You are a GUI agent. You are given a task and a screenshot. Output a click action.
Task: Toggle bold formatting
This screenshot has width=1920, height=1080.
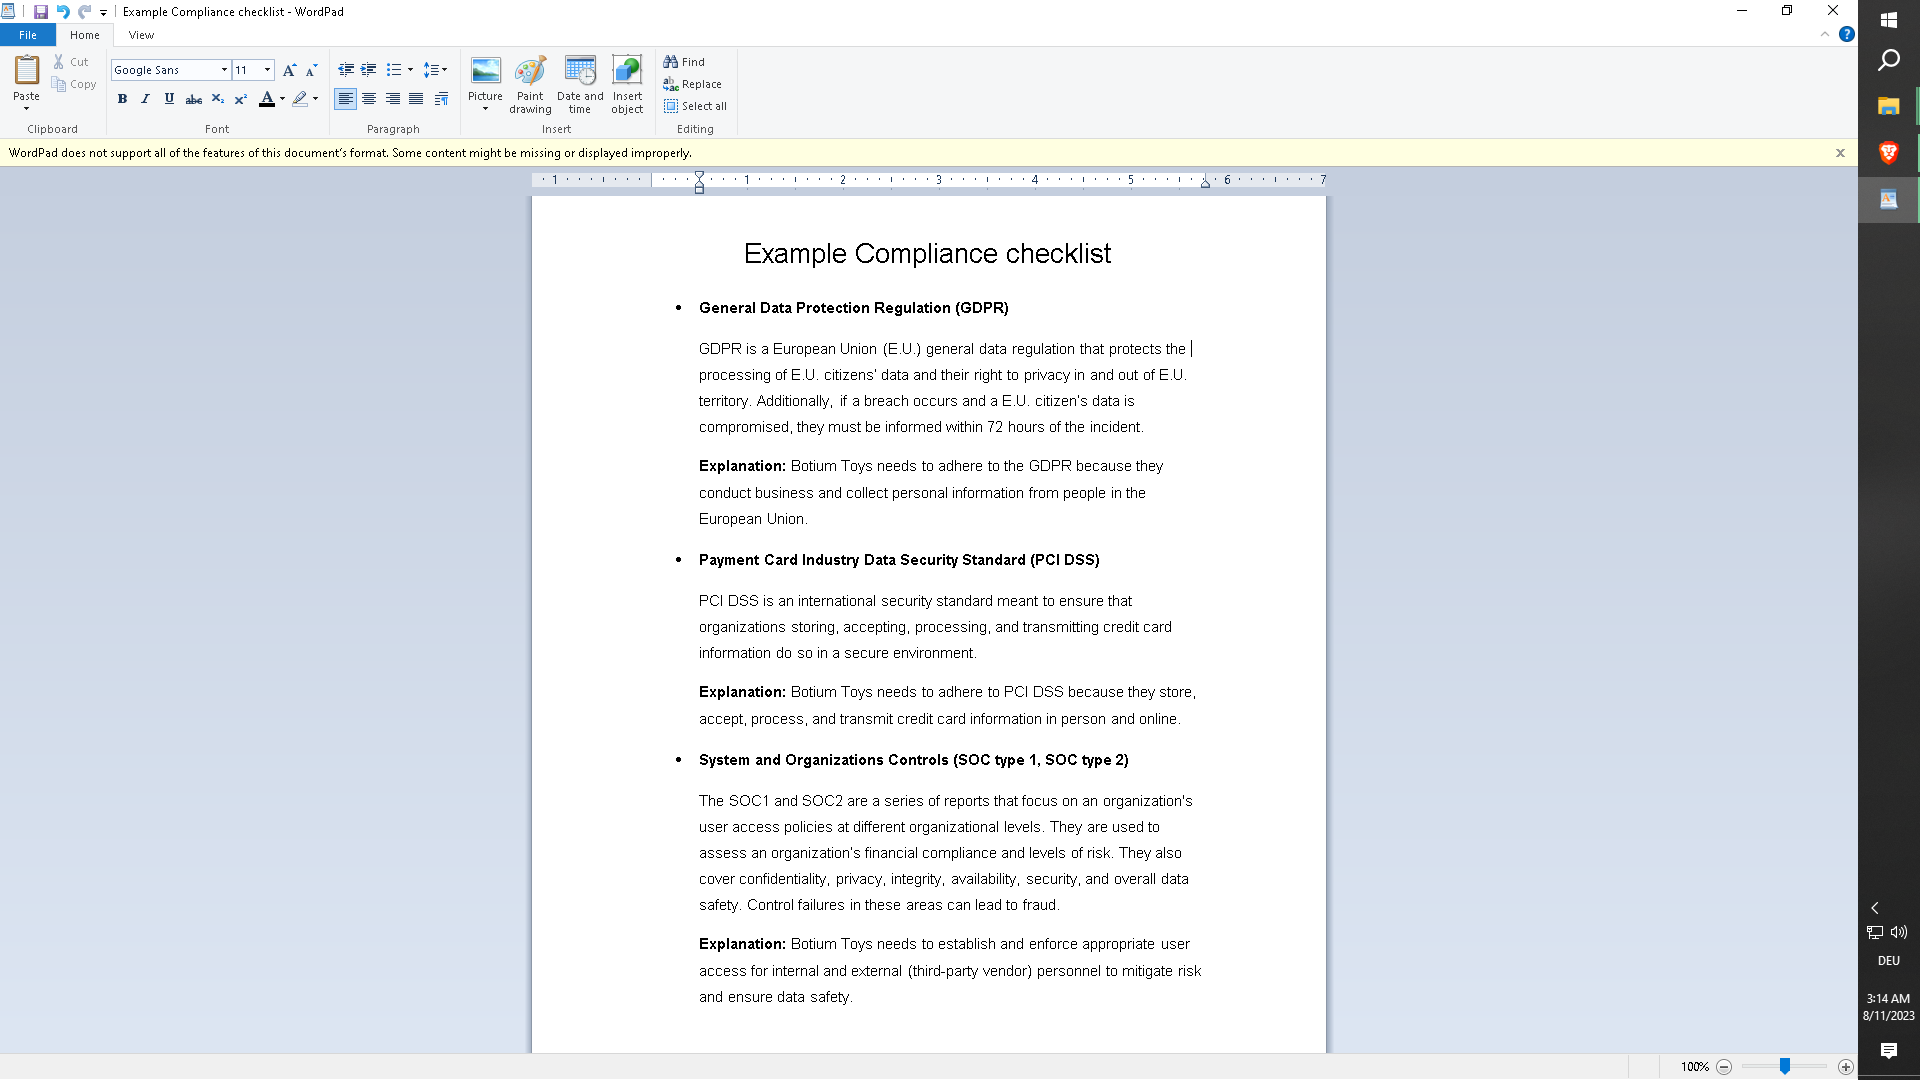point(122,99)
